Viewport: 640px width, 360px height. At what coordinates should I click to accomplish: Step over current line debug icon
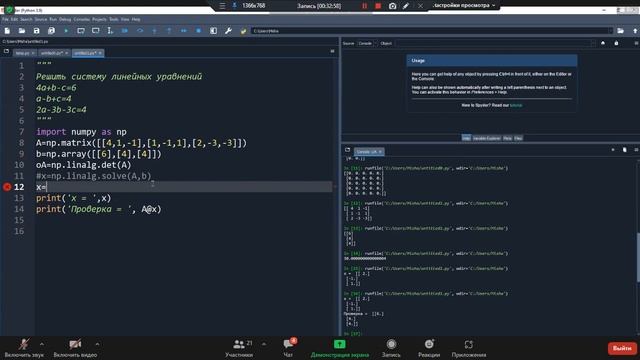(x=140, y=31)
